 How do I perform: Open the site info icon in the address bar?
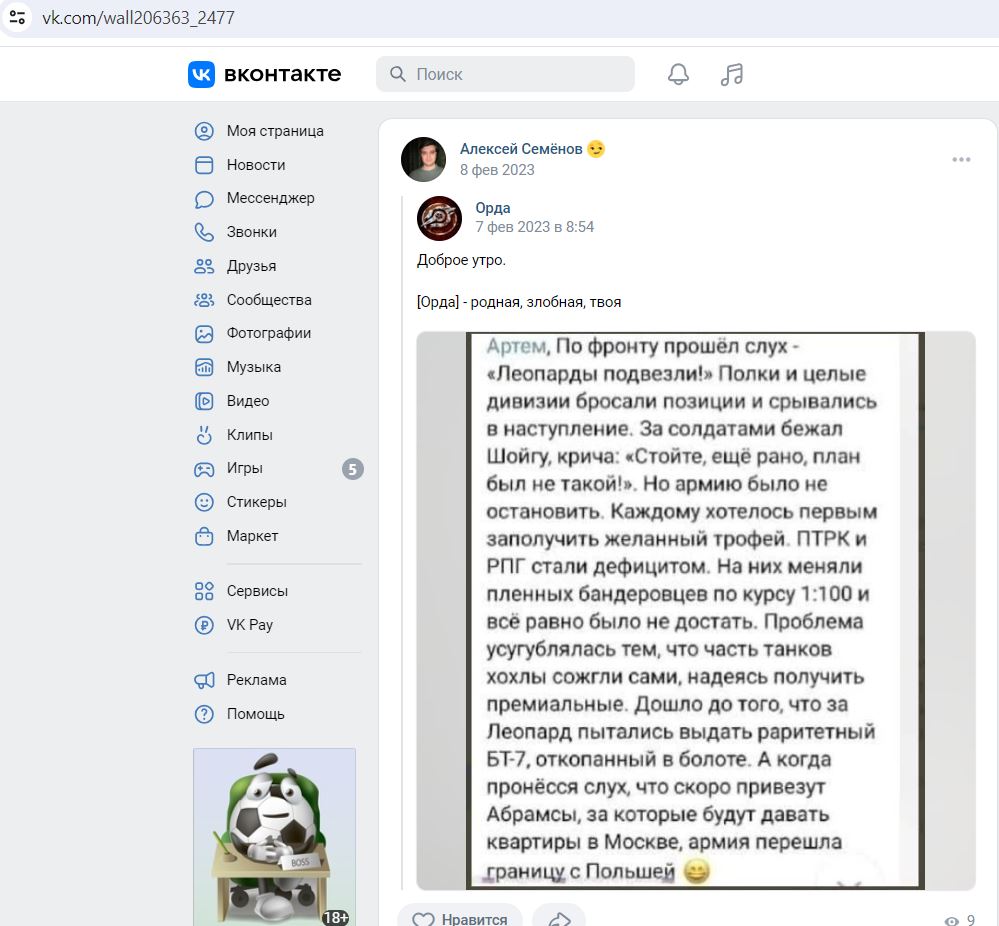click(17, 17)
